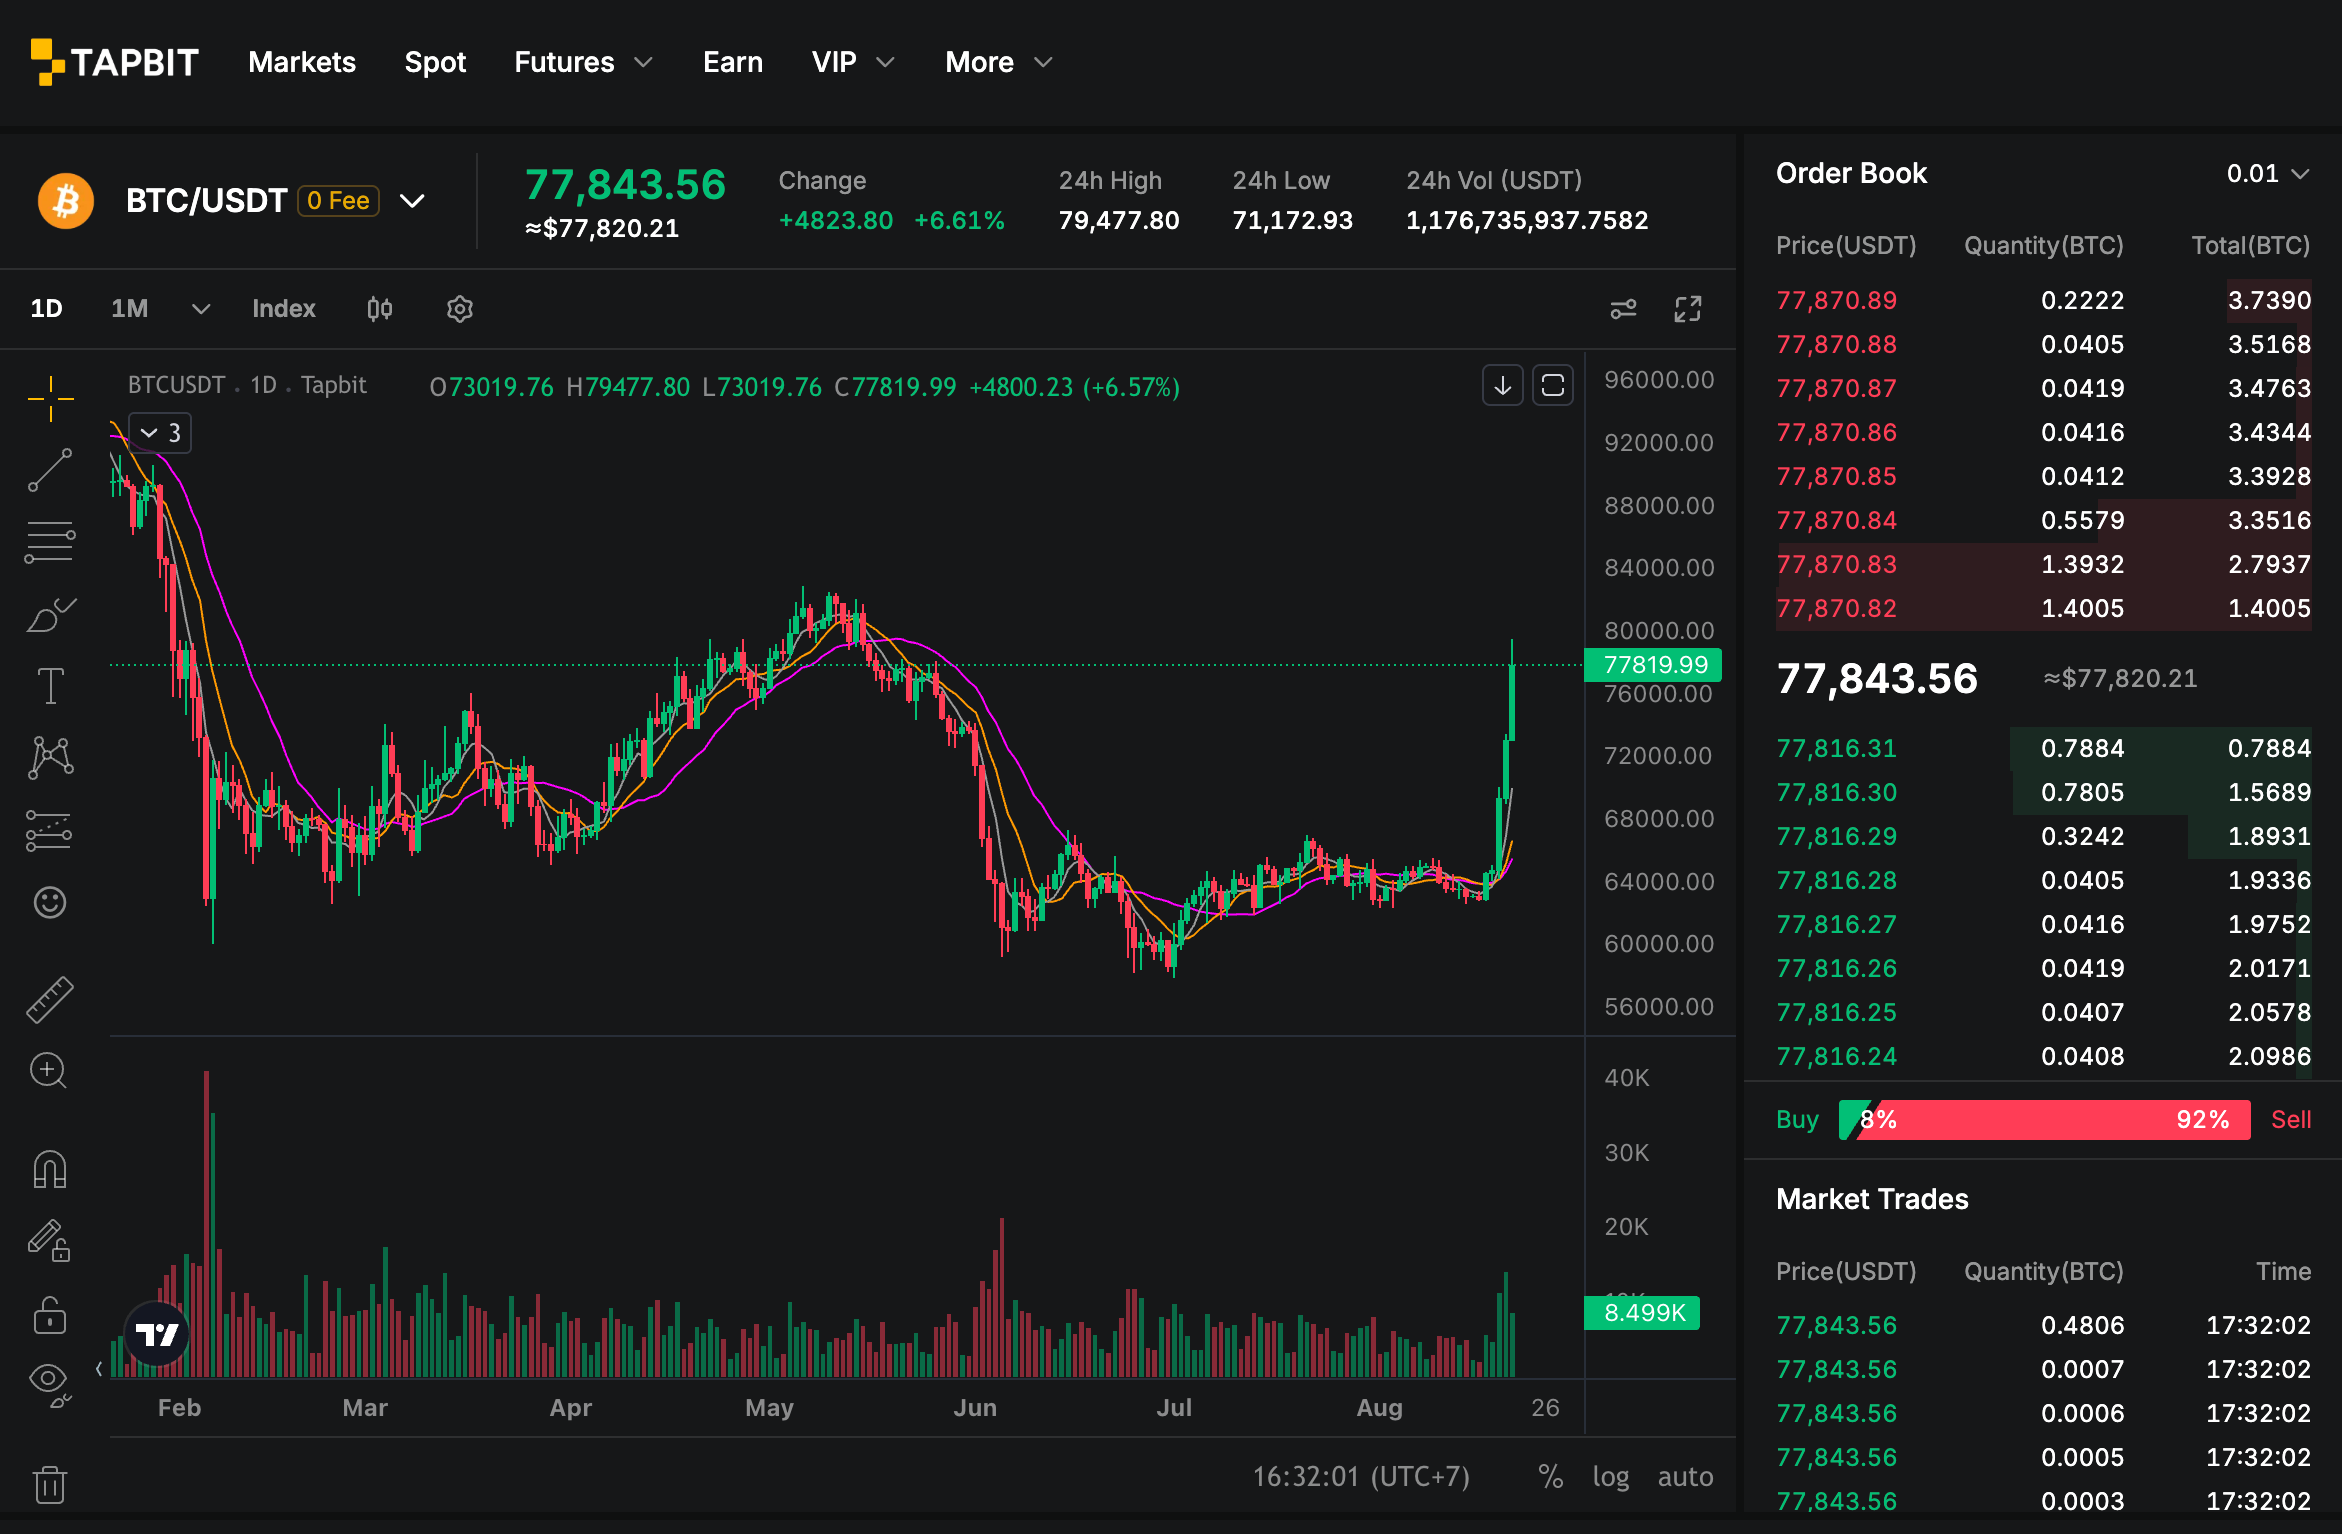
Task: Open the Earn page
Action: (x=733, y=62)
